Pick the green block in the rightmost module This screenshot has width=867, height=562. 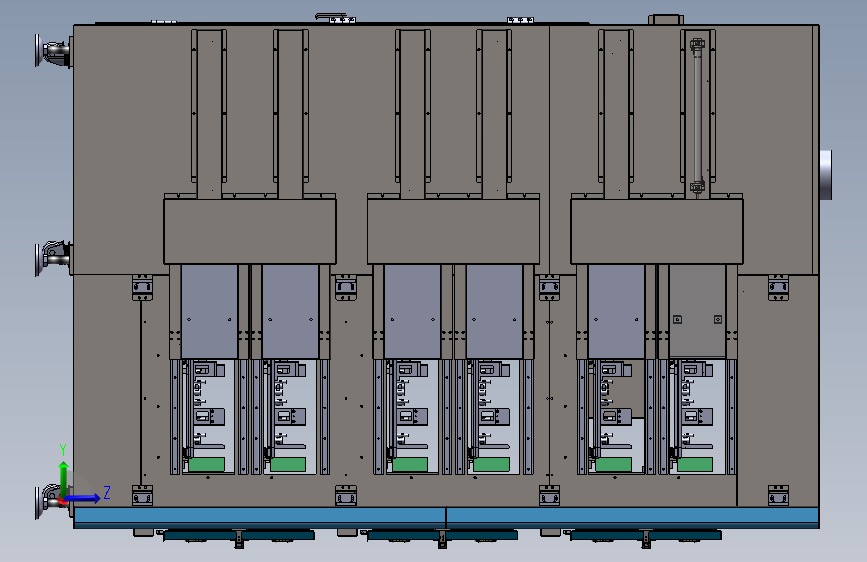[695, 464]
